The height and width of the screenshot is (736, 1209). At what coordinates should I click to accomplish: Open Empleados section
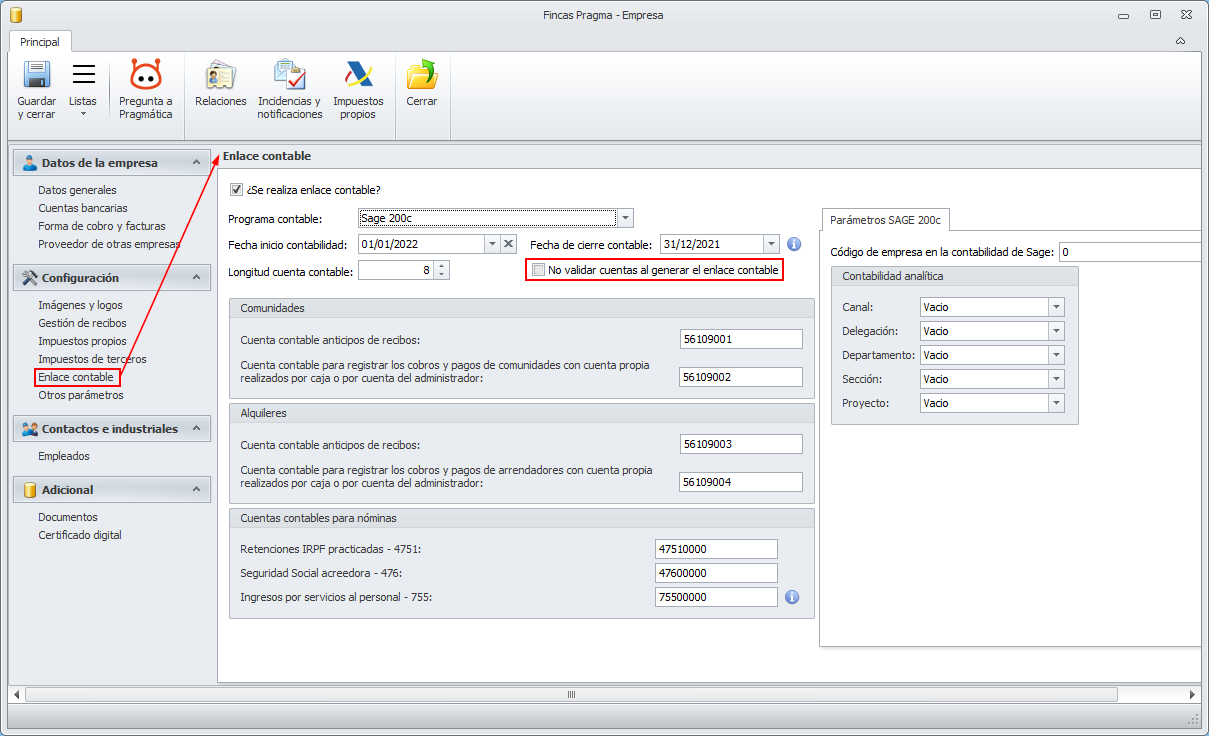point(64,456)
